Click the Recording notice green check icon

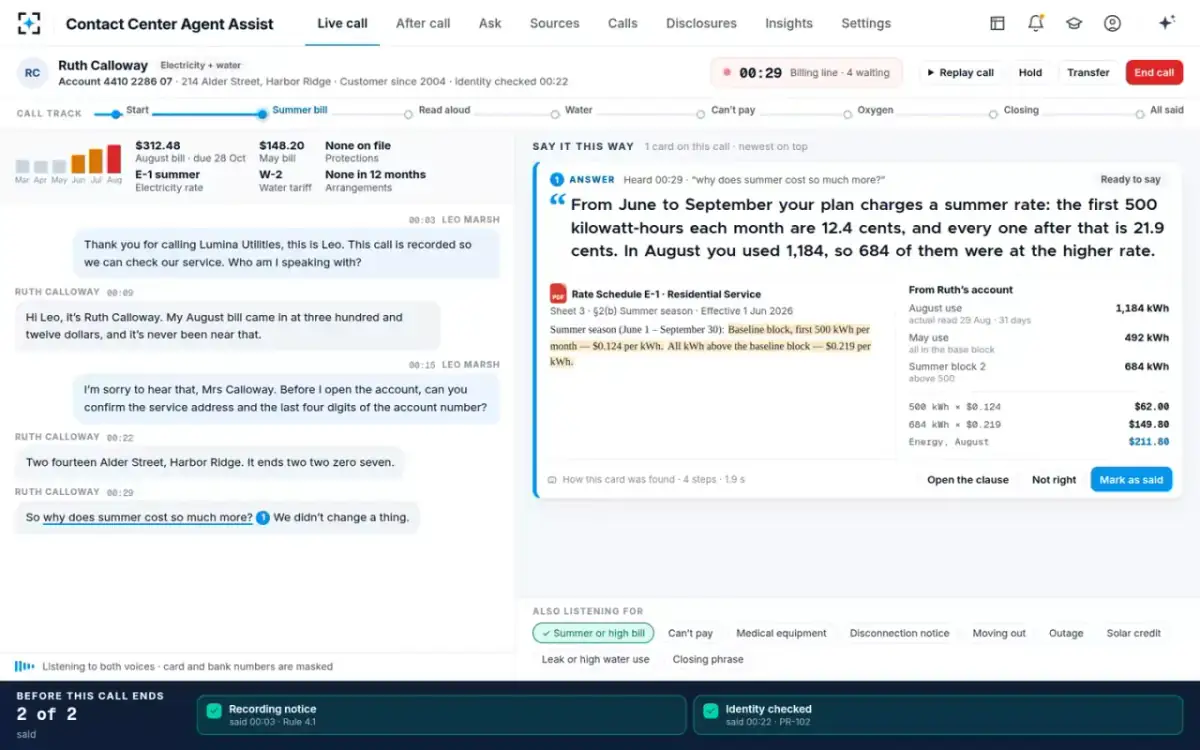213,711
